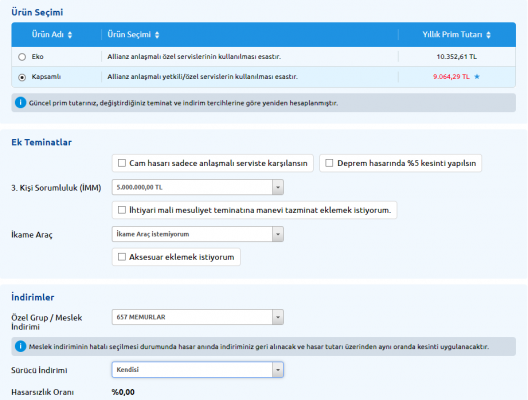Viewport: 528px width, 400px height.
Task: Tick manevi tazminat eklemek istiyorum checkbox
Action: 122,210
